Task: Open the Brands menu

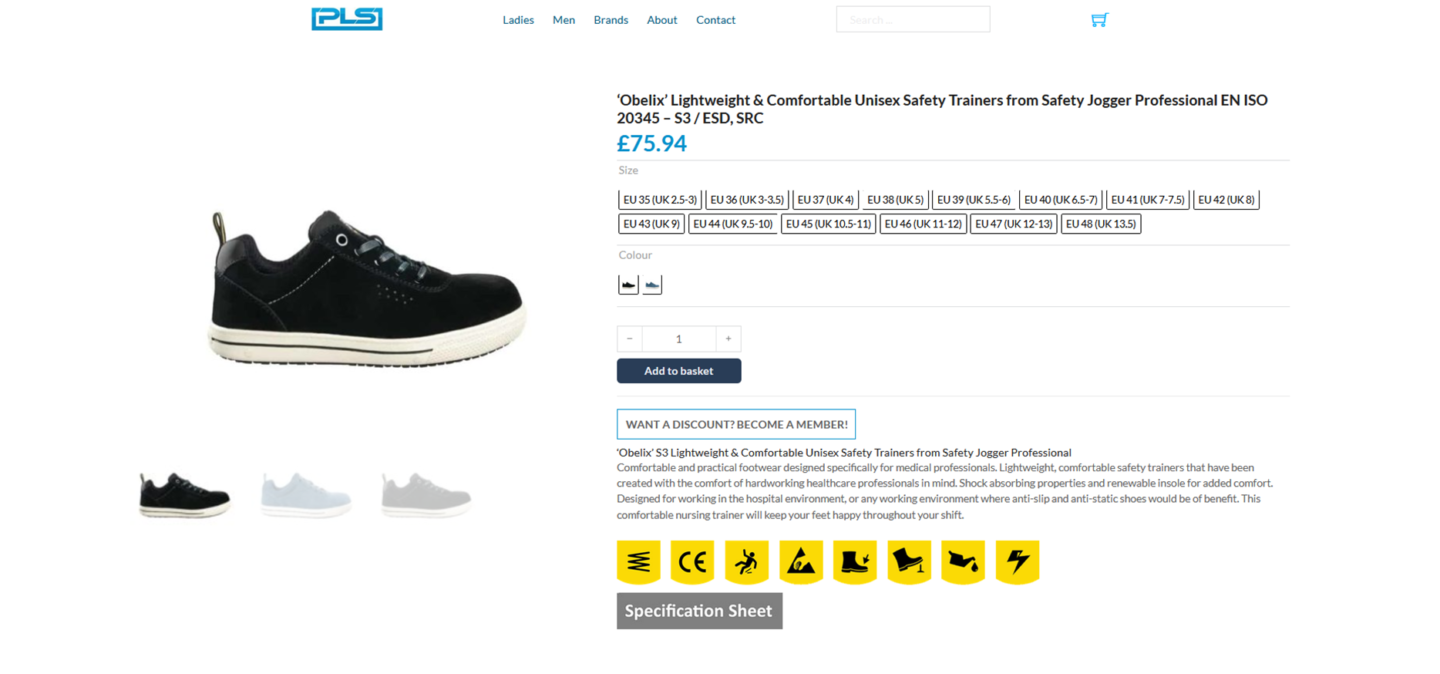Action: pyautogui.click(x=611, y=20)
